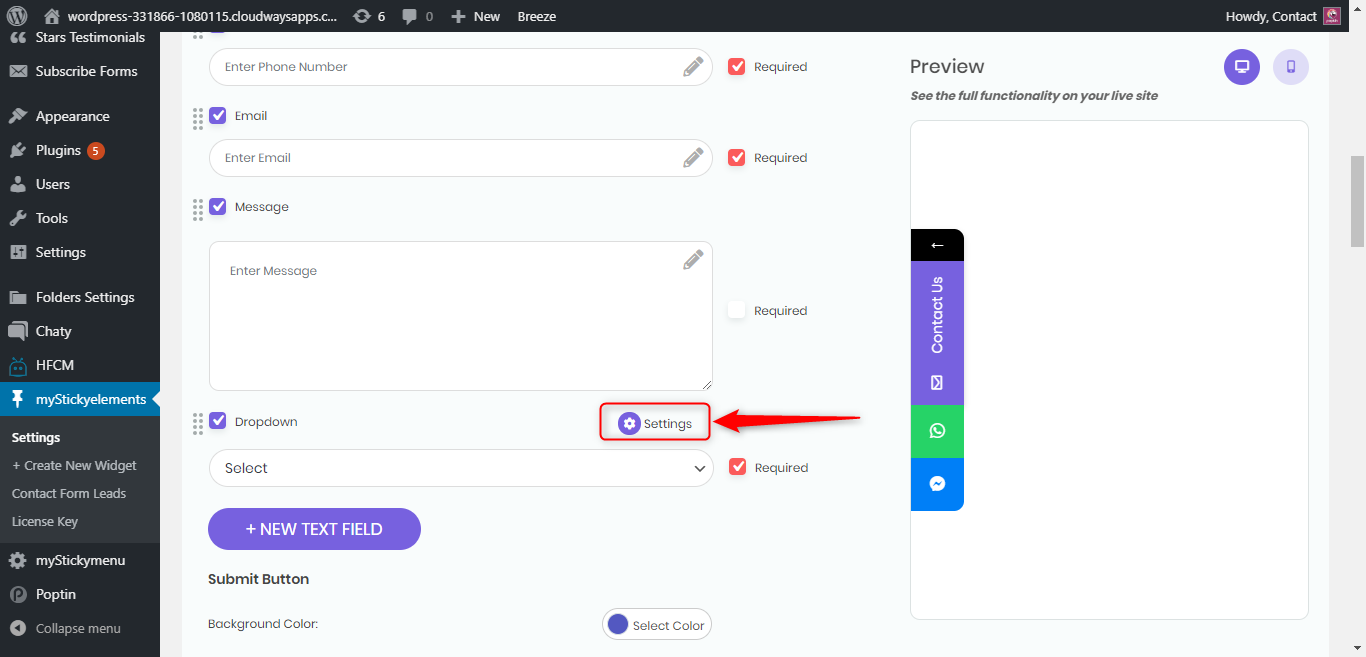
Task: Click the Poptin icon in sidebar
Action: point(18,594)
